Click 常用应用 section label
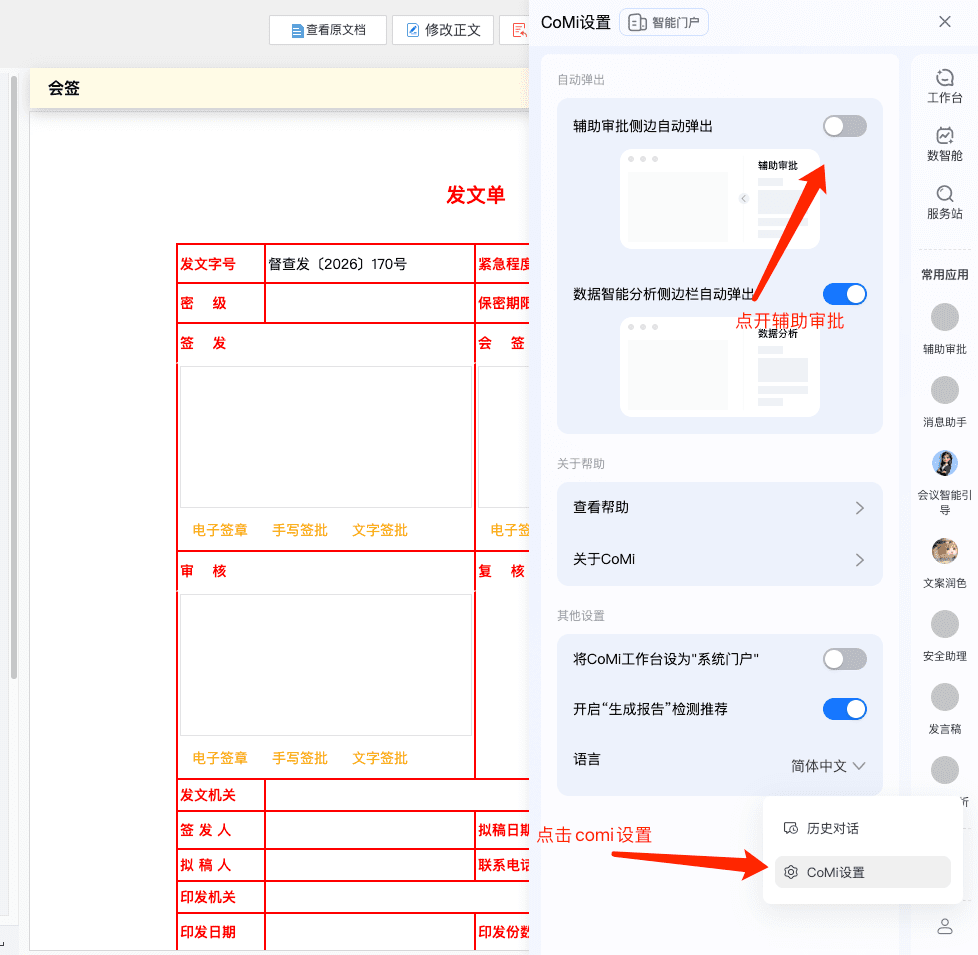Screen dimensions: 978x955 [944, 274]
